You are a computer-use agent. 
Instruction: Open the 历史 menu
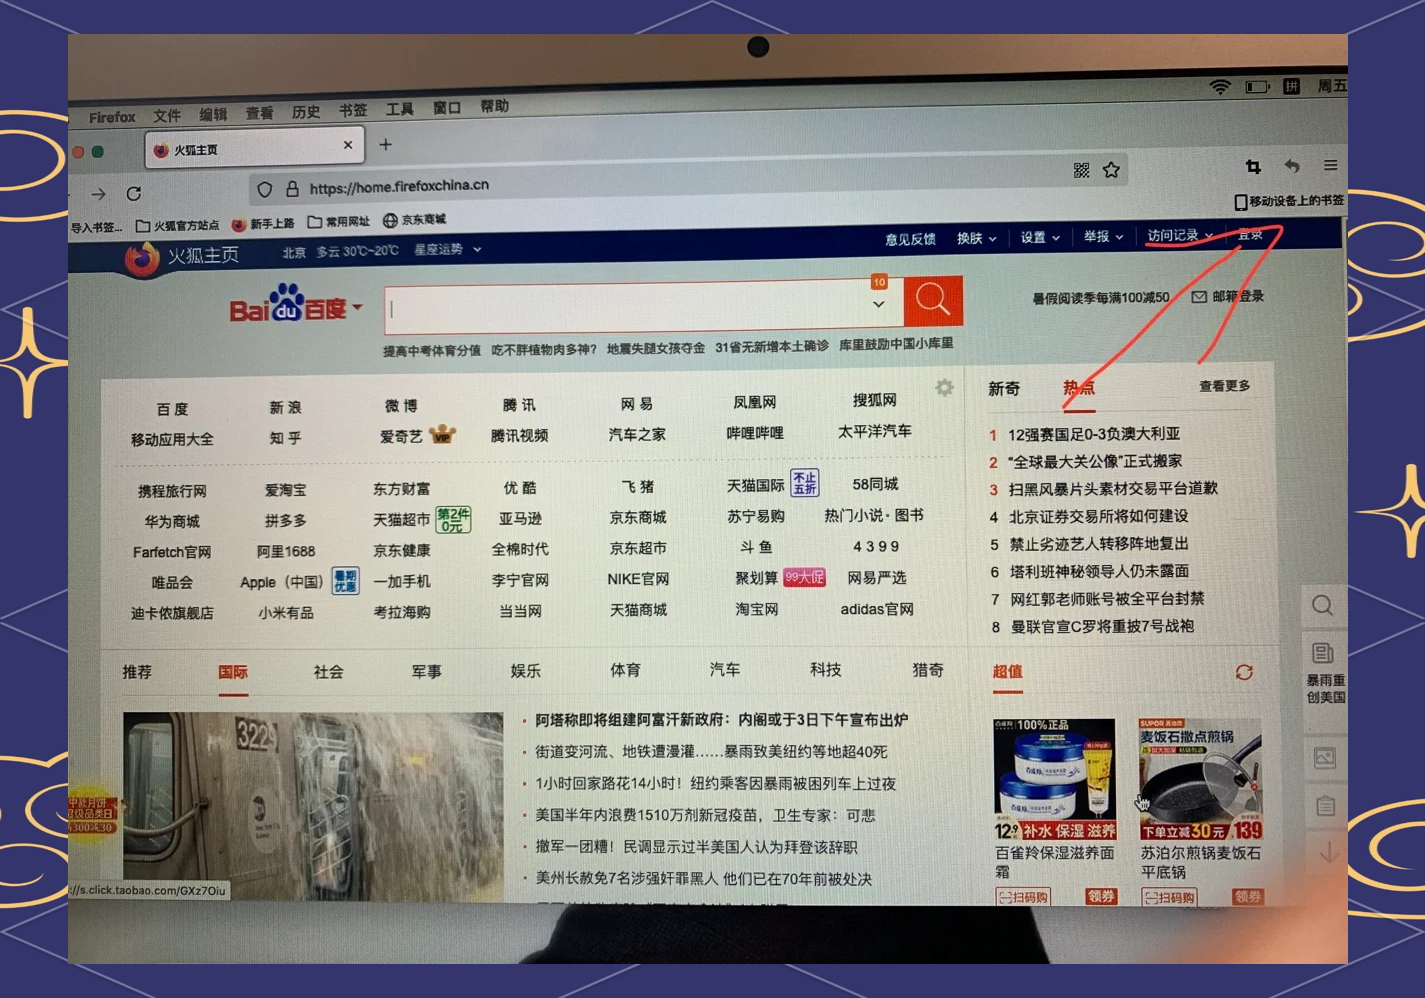(306, 112)
